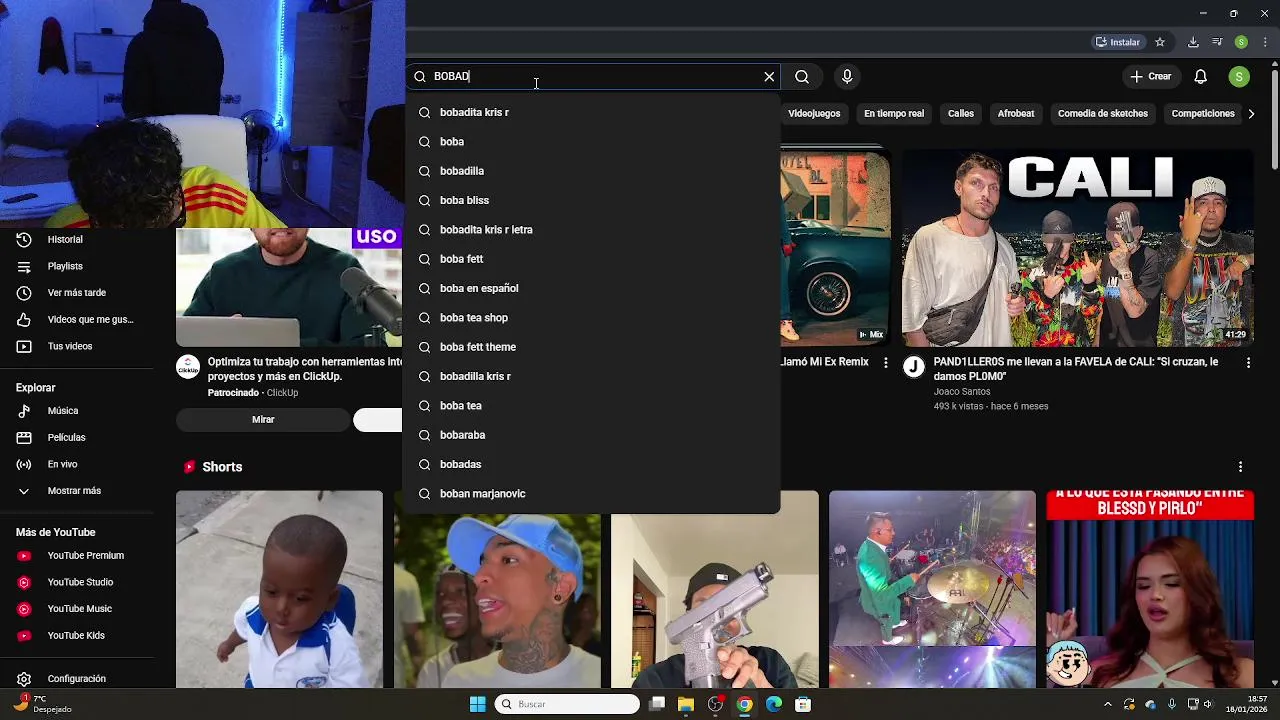This screenshot has width=1280, height=720.
Task: Open the Joaco Santos channel avatar
Action: click(x=914, y=367)
